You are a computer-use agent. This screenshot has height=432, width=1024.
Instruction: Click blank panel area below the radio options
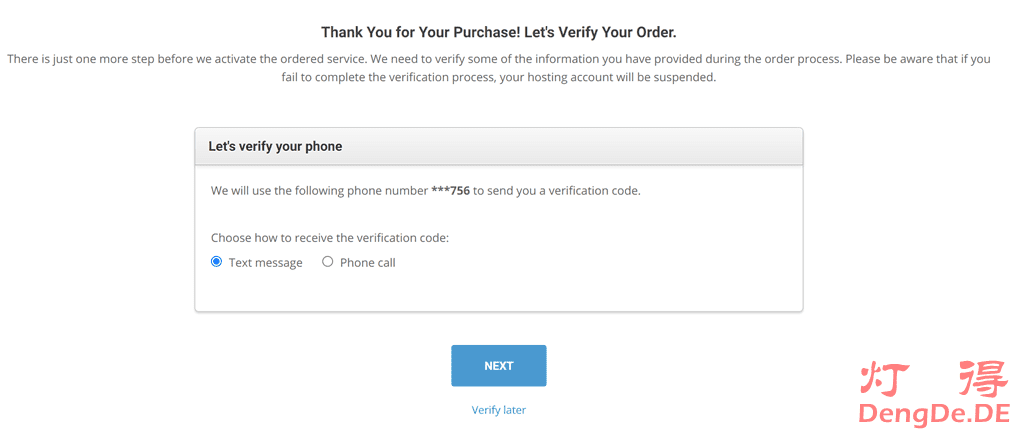coord(500,292)
